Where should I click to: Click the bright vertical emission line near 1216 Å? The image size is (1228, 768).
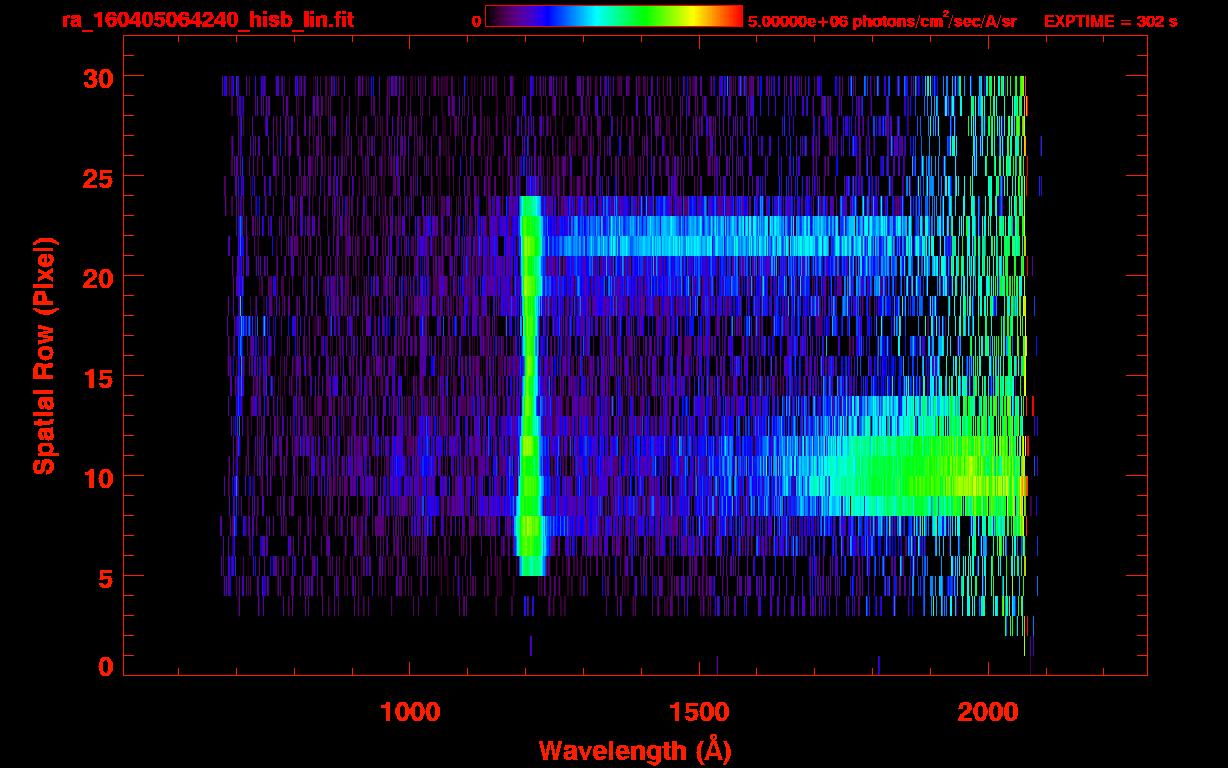[x=530, y=386]
